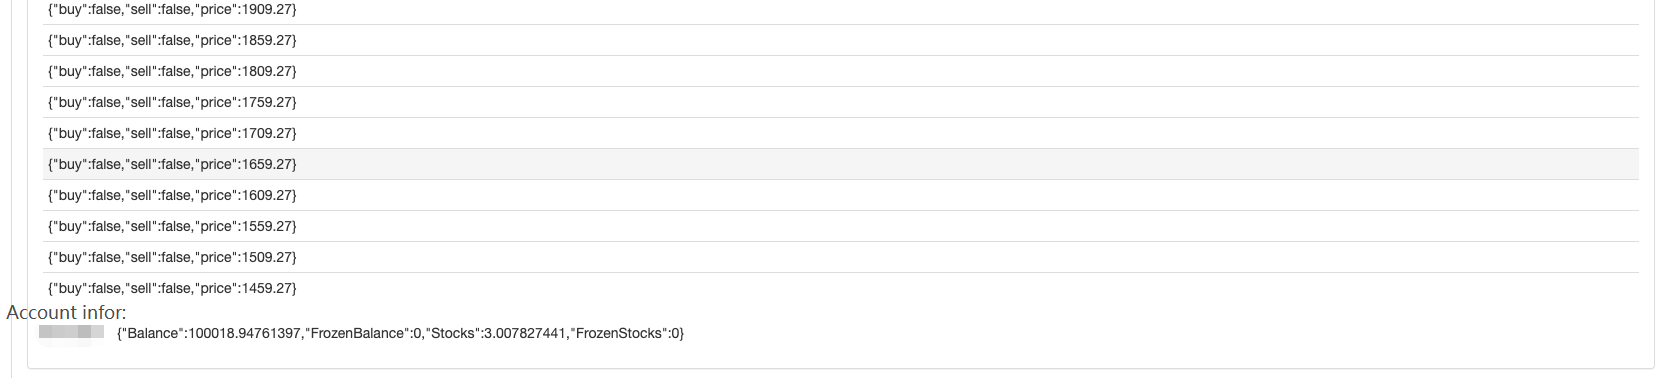Select the log row with price 1559.27
This screenshot has width=1657, height=378.
[x=840, y=226]
